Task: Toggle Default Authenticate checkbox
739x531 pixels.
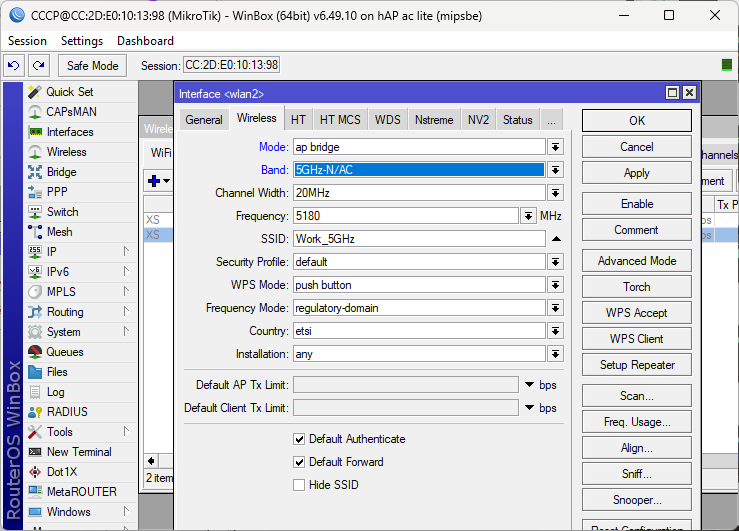Action: (x=299, y=439)
